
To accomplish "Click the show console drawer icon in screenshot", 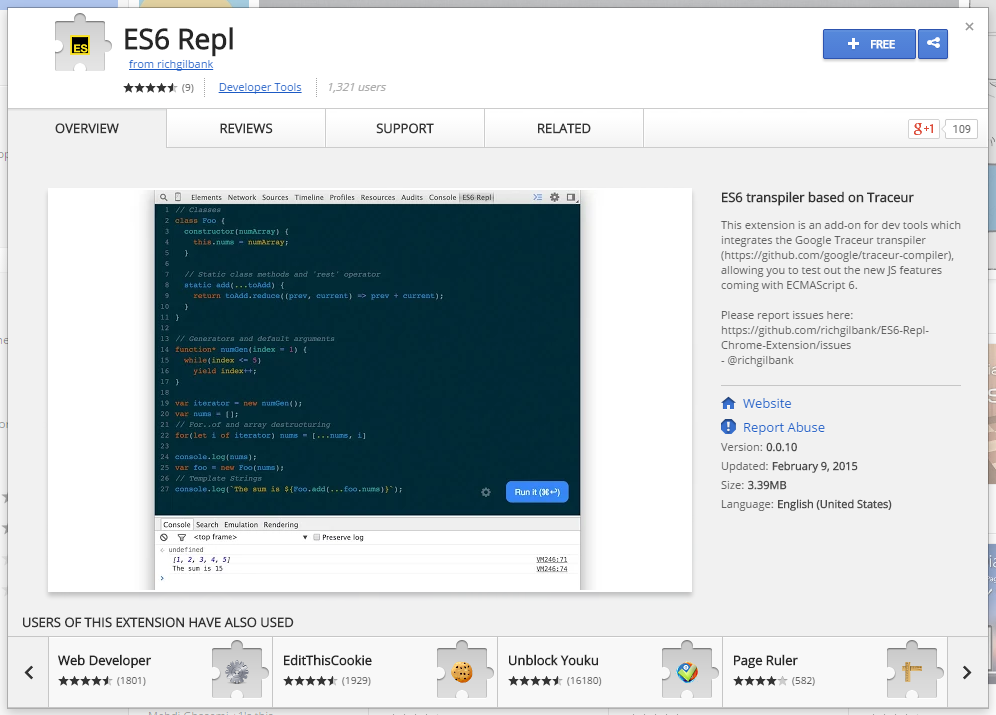I will [537, 197].
